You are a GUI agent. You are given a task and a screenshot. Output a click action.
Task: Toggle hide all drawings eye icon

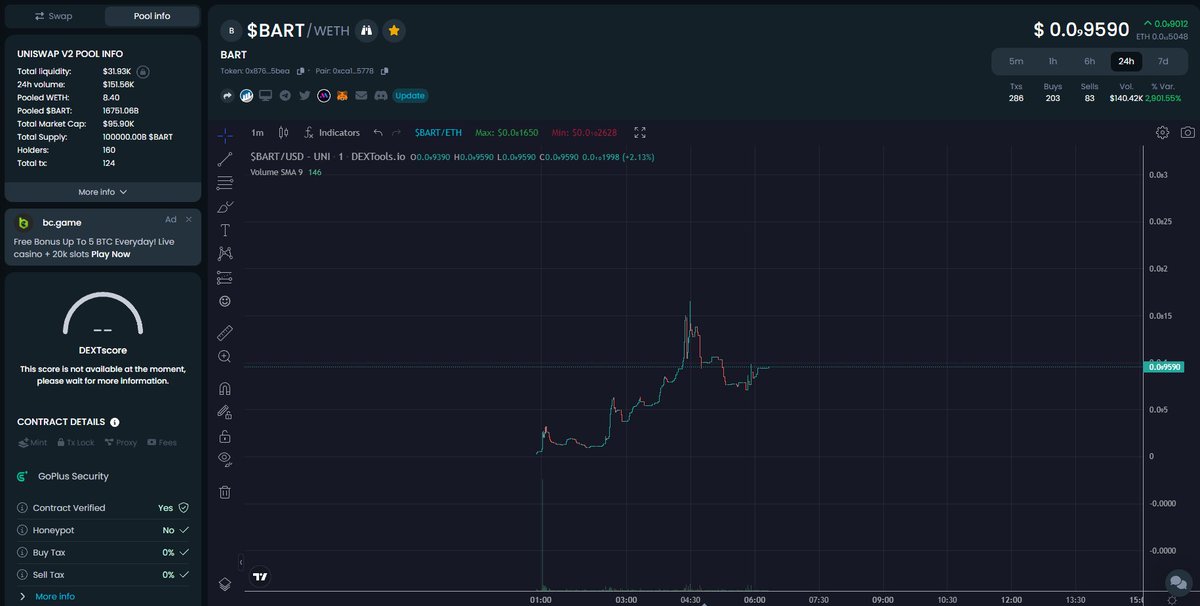click(225, 459)
